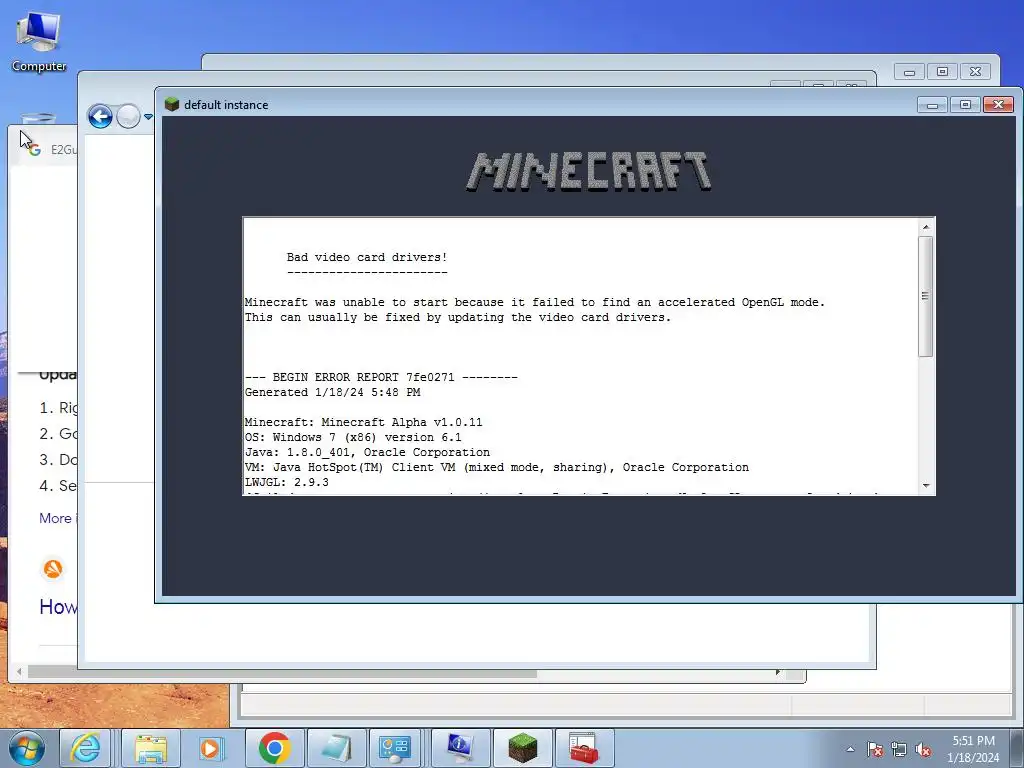Click "Java: 1.8.0_401" line
The width and height of the screenshot is (1024, 768).
(x=367, y=453)
